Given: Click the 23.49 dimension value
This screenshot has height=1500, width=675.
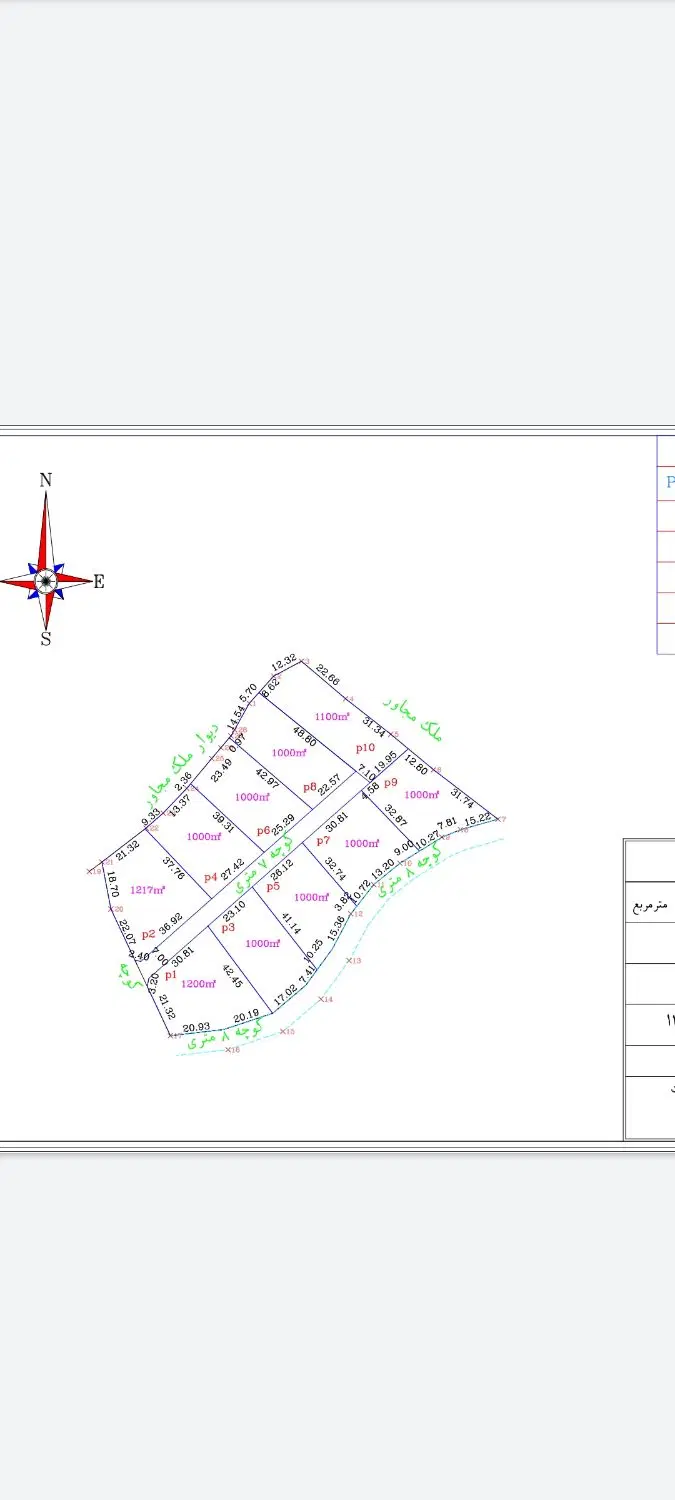Looking at the screenshot, I should (222, 771).
